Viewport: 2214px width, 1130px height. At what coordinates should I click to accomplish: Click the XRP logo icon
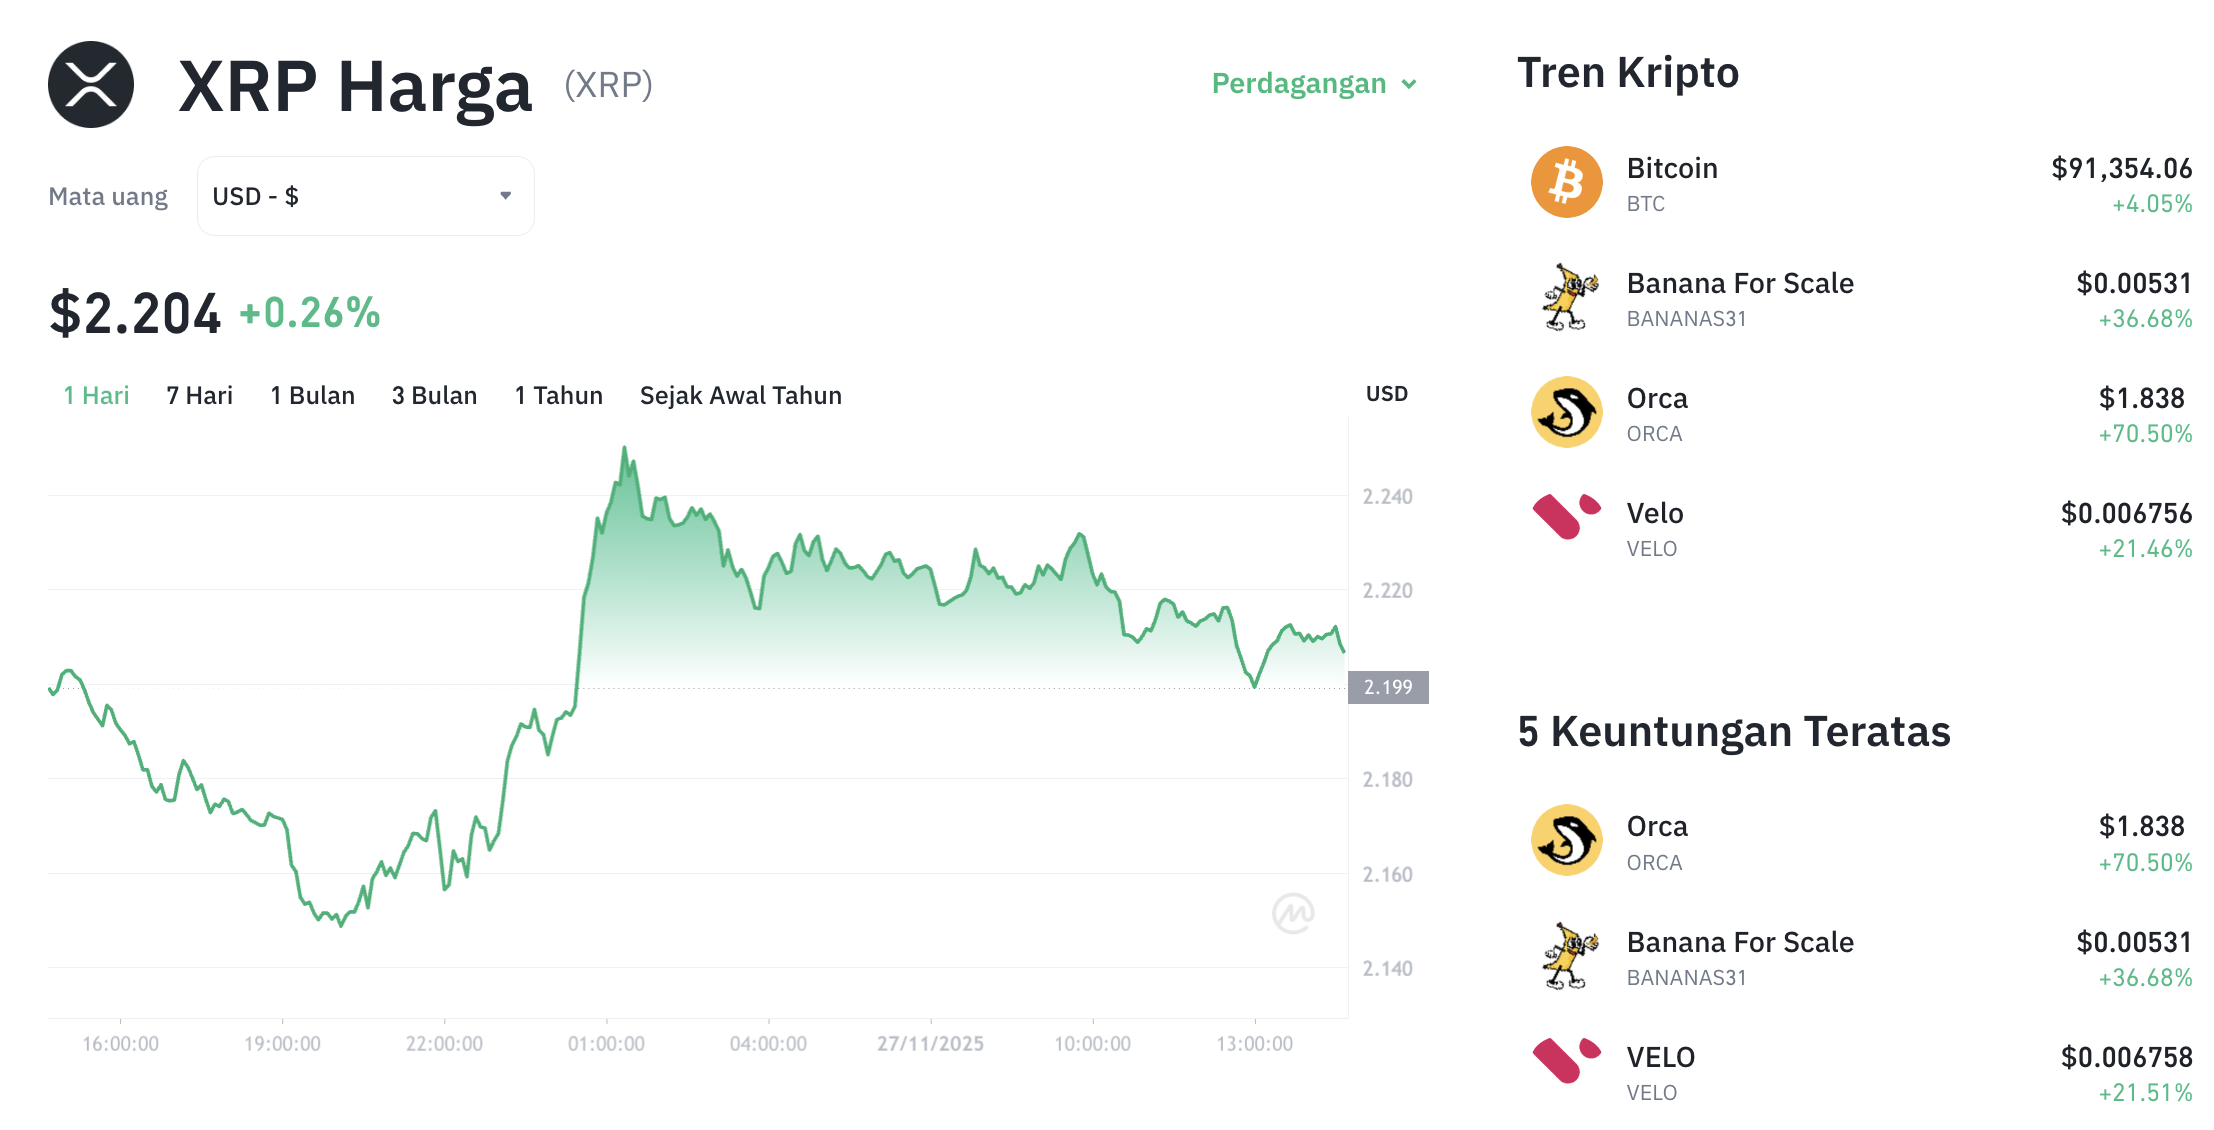[91, 84]
